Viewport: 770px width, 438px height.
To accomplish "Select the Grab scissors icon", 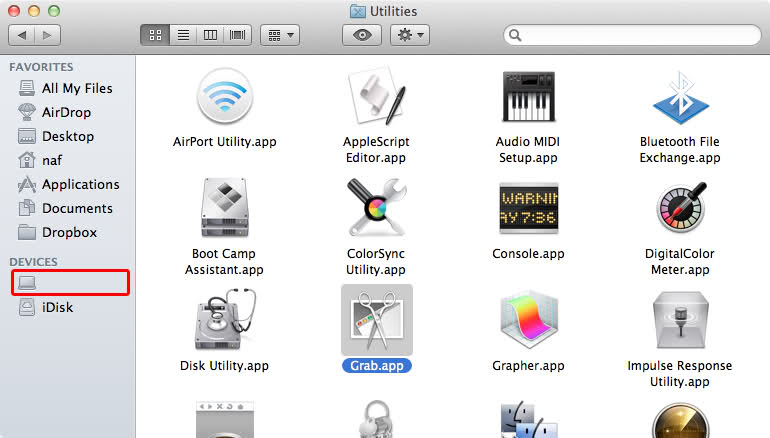I will pos(377,320).
